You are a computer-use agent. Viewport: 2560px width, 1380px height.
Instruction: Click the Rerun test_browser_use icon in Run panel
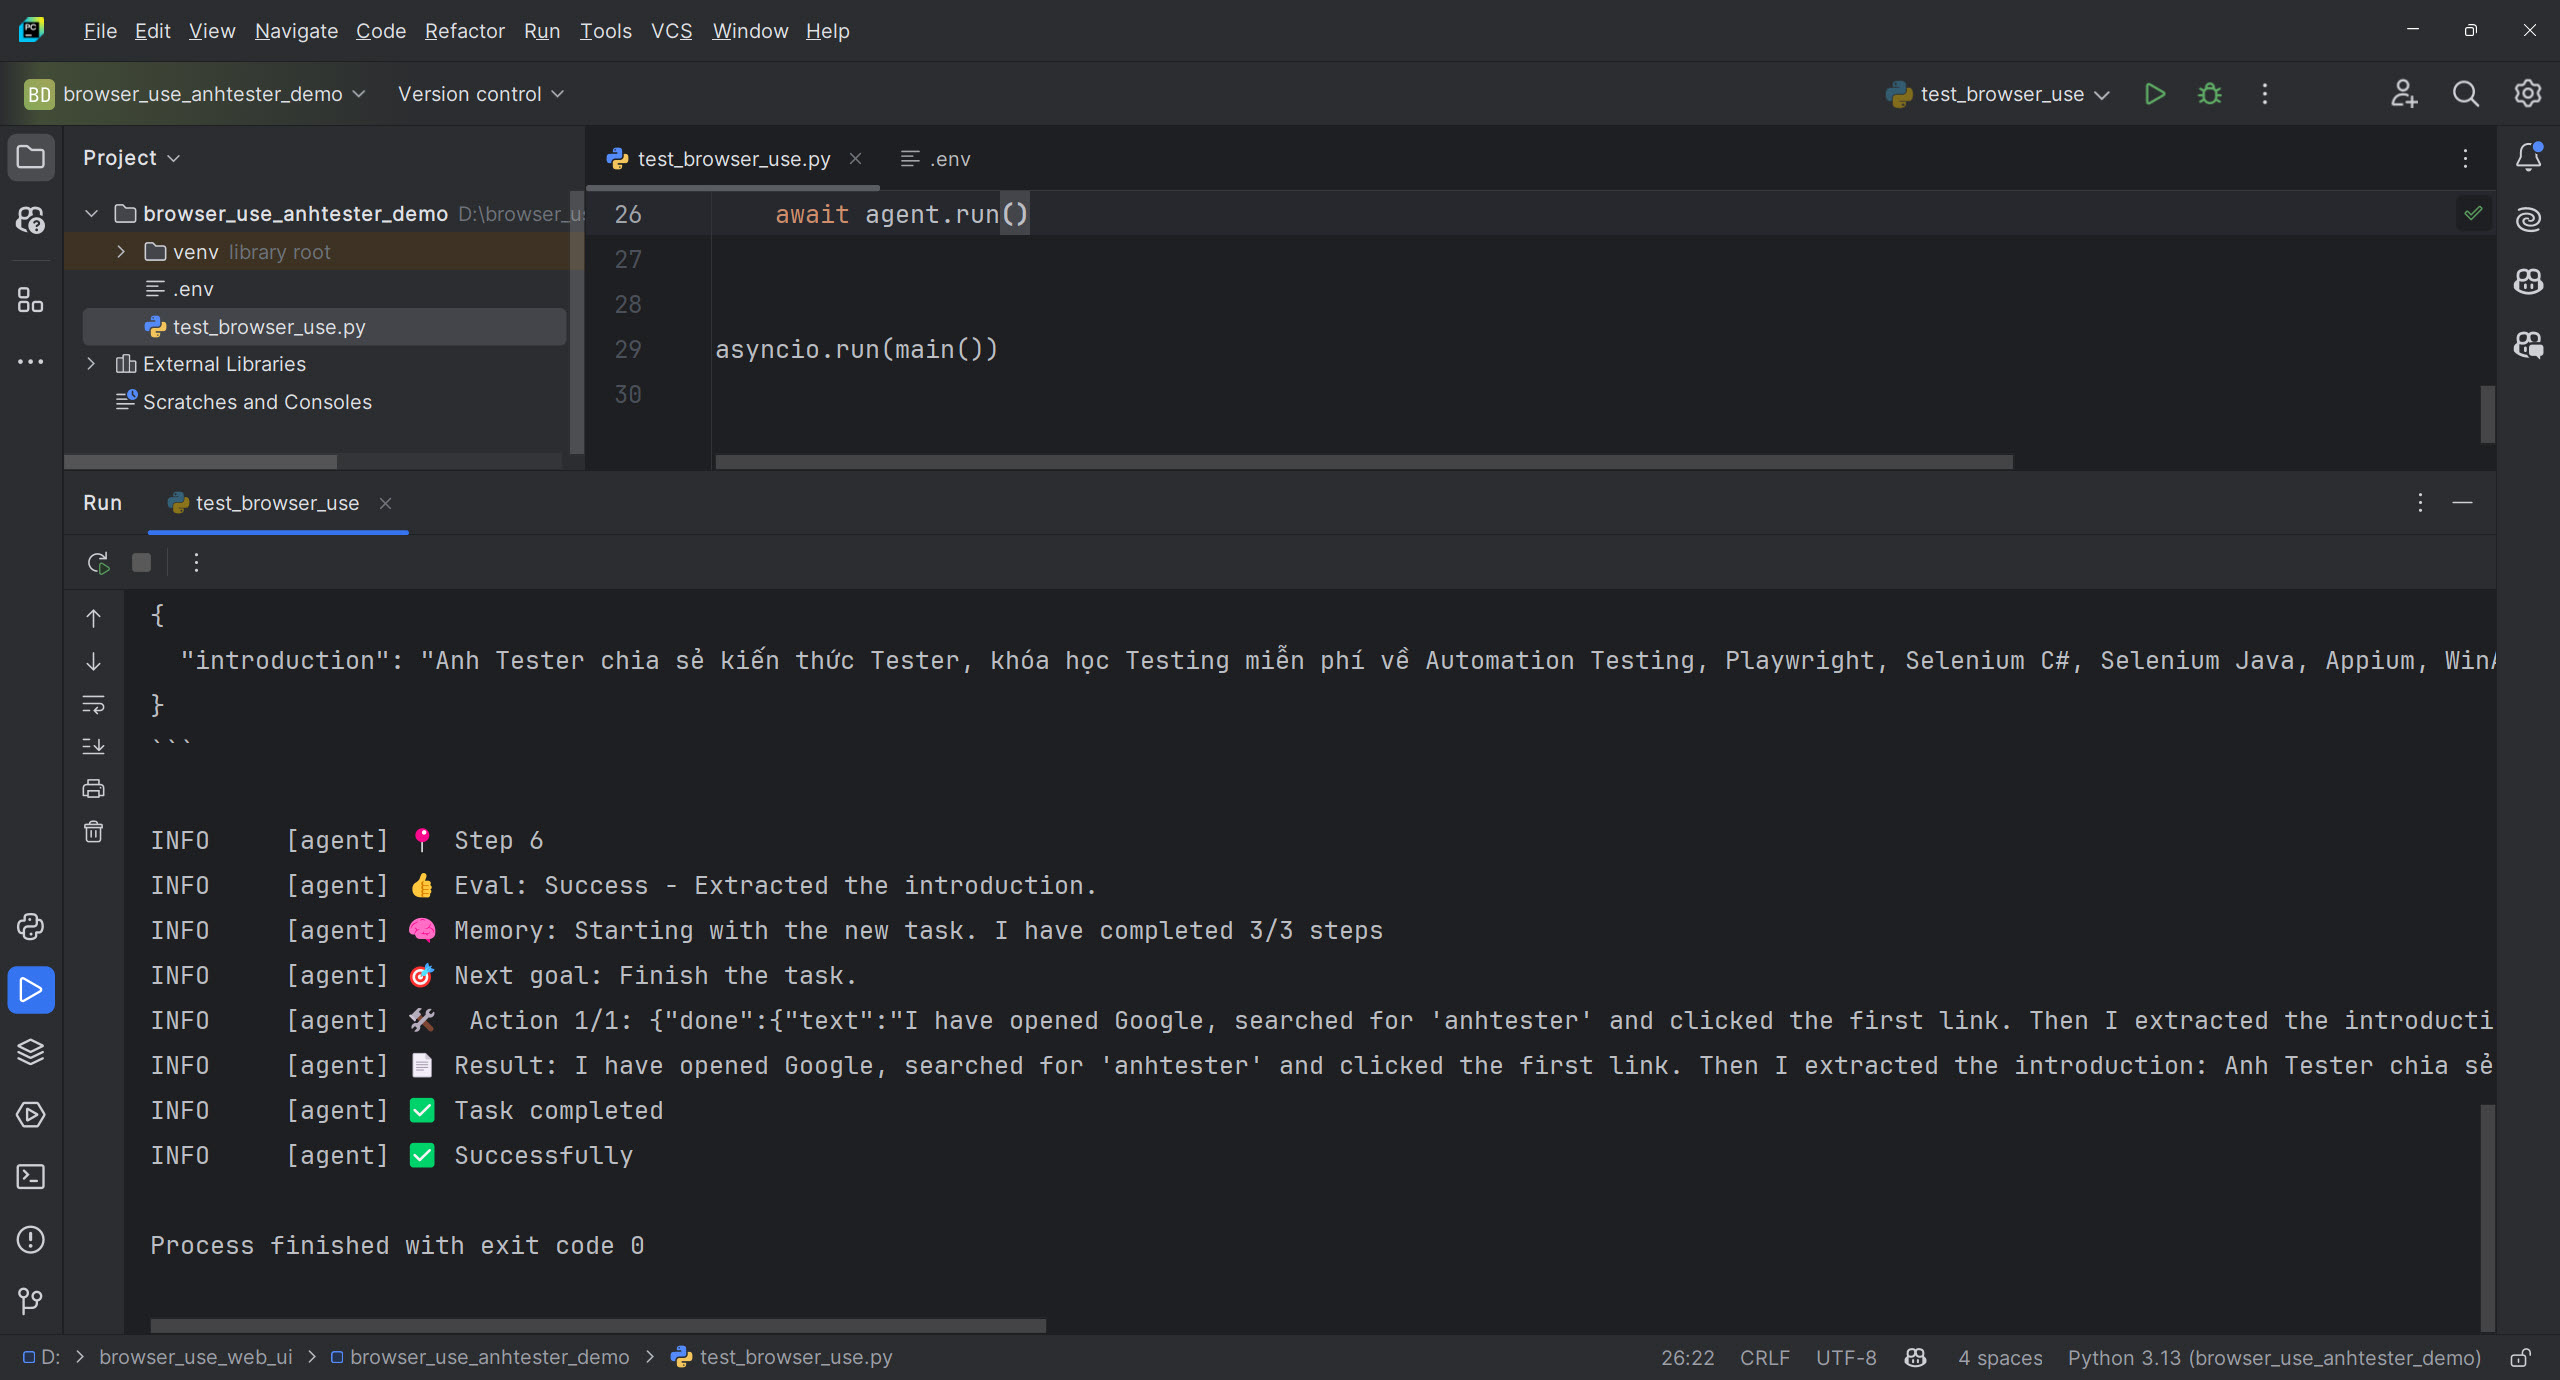click(98, 563)
